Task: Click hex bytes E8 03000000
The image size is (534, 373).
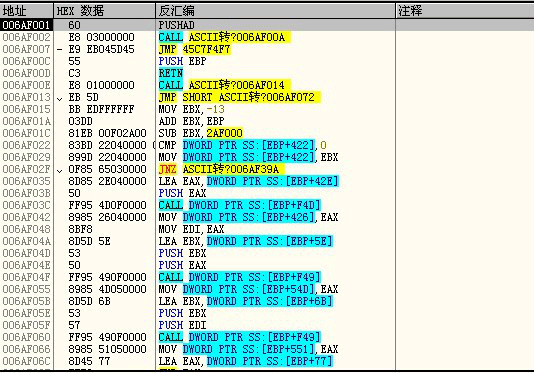Action: click(101, 37)
